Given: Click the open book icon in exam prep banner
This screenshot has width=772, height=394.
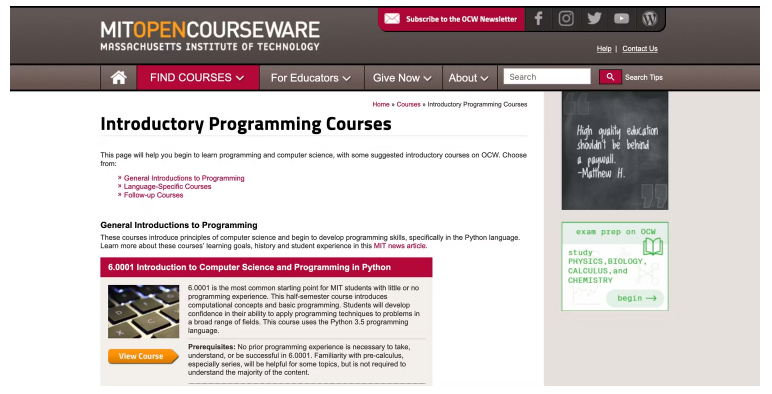Looking at the screenshot, I should [653, 246].
